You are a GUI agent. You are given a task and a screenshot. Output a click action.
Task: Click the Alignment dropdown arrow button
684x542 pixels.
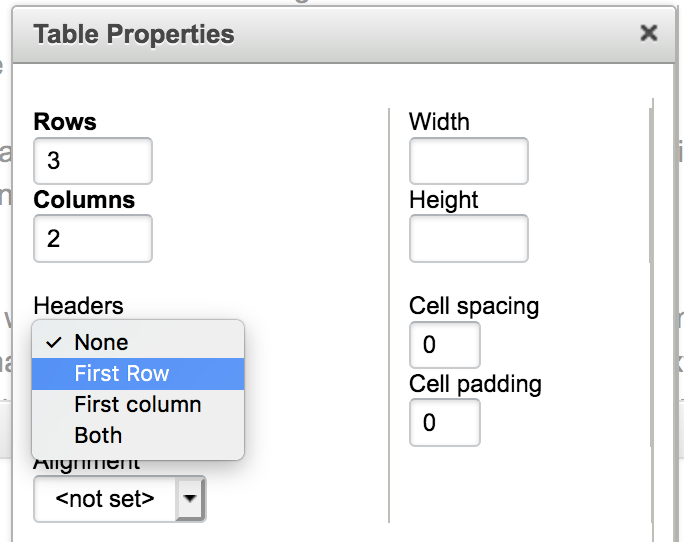coord(190,498)
